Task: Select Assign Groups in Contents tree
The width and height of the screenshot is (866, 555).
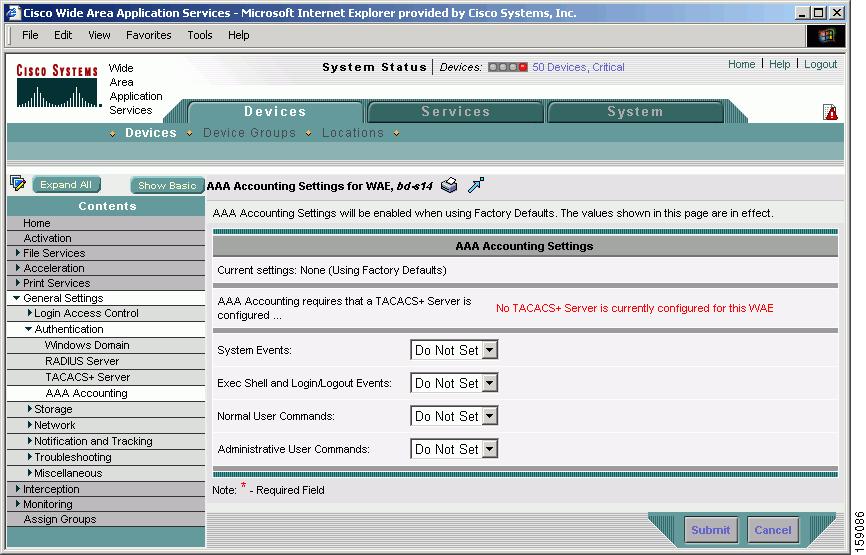Action: 60,519
